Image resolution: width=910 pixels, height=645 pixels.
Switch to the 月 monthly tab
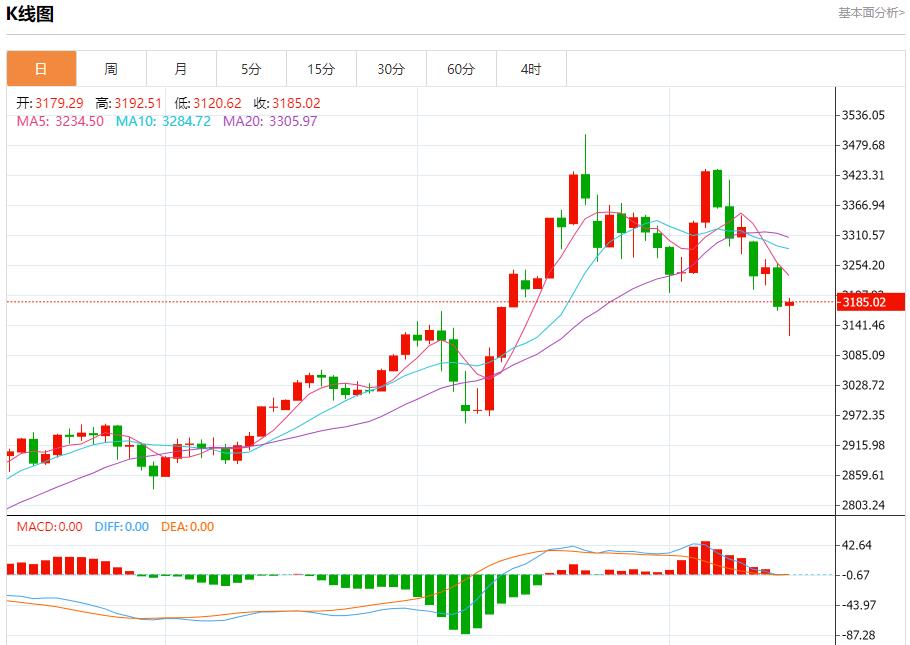[x=181, y=69]
